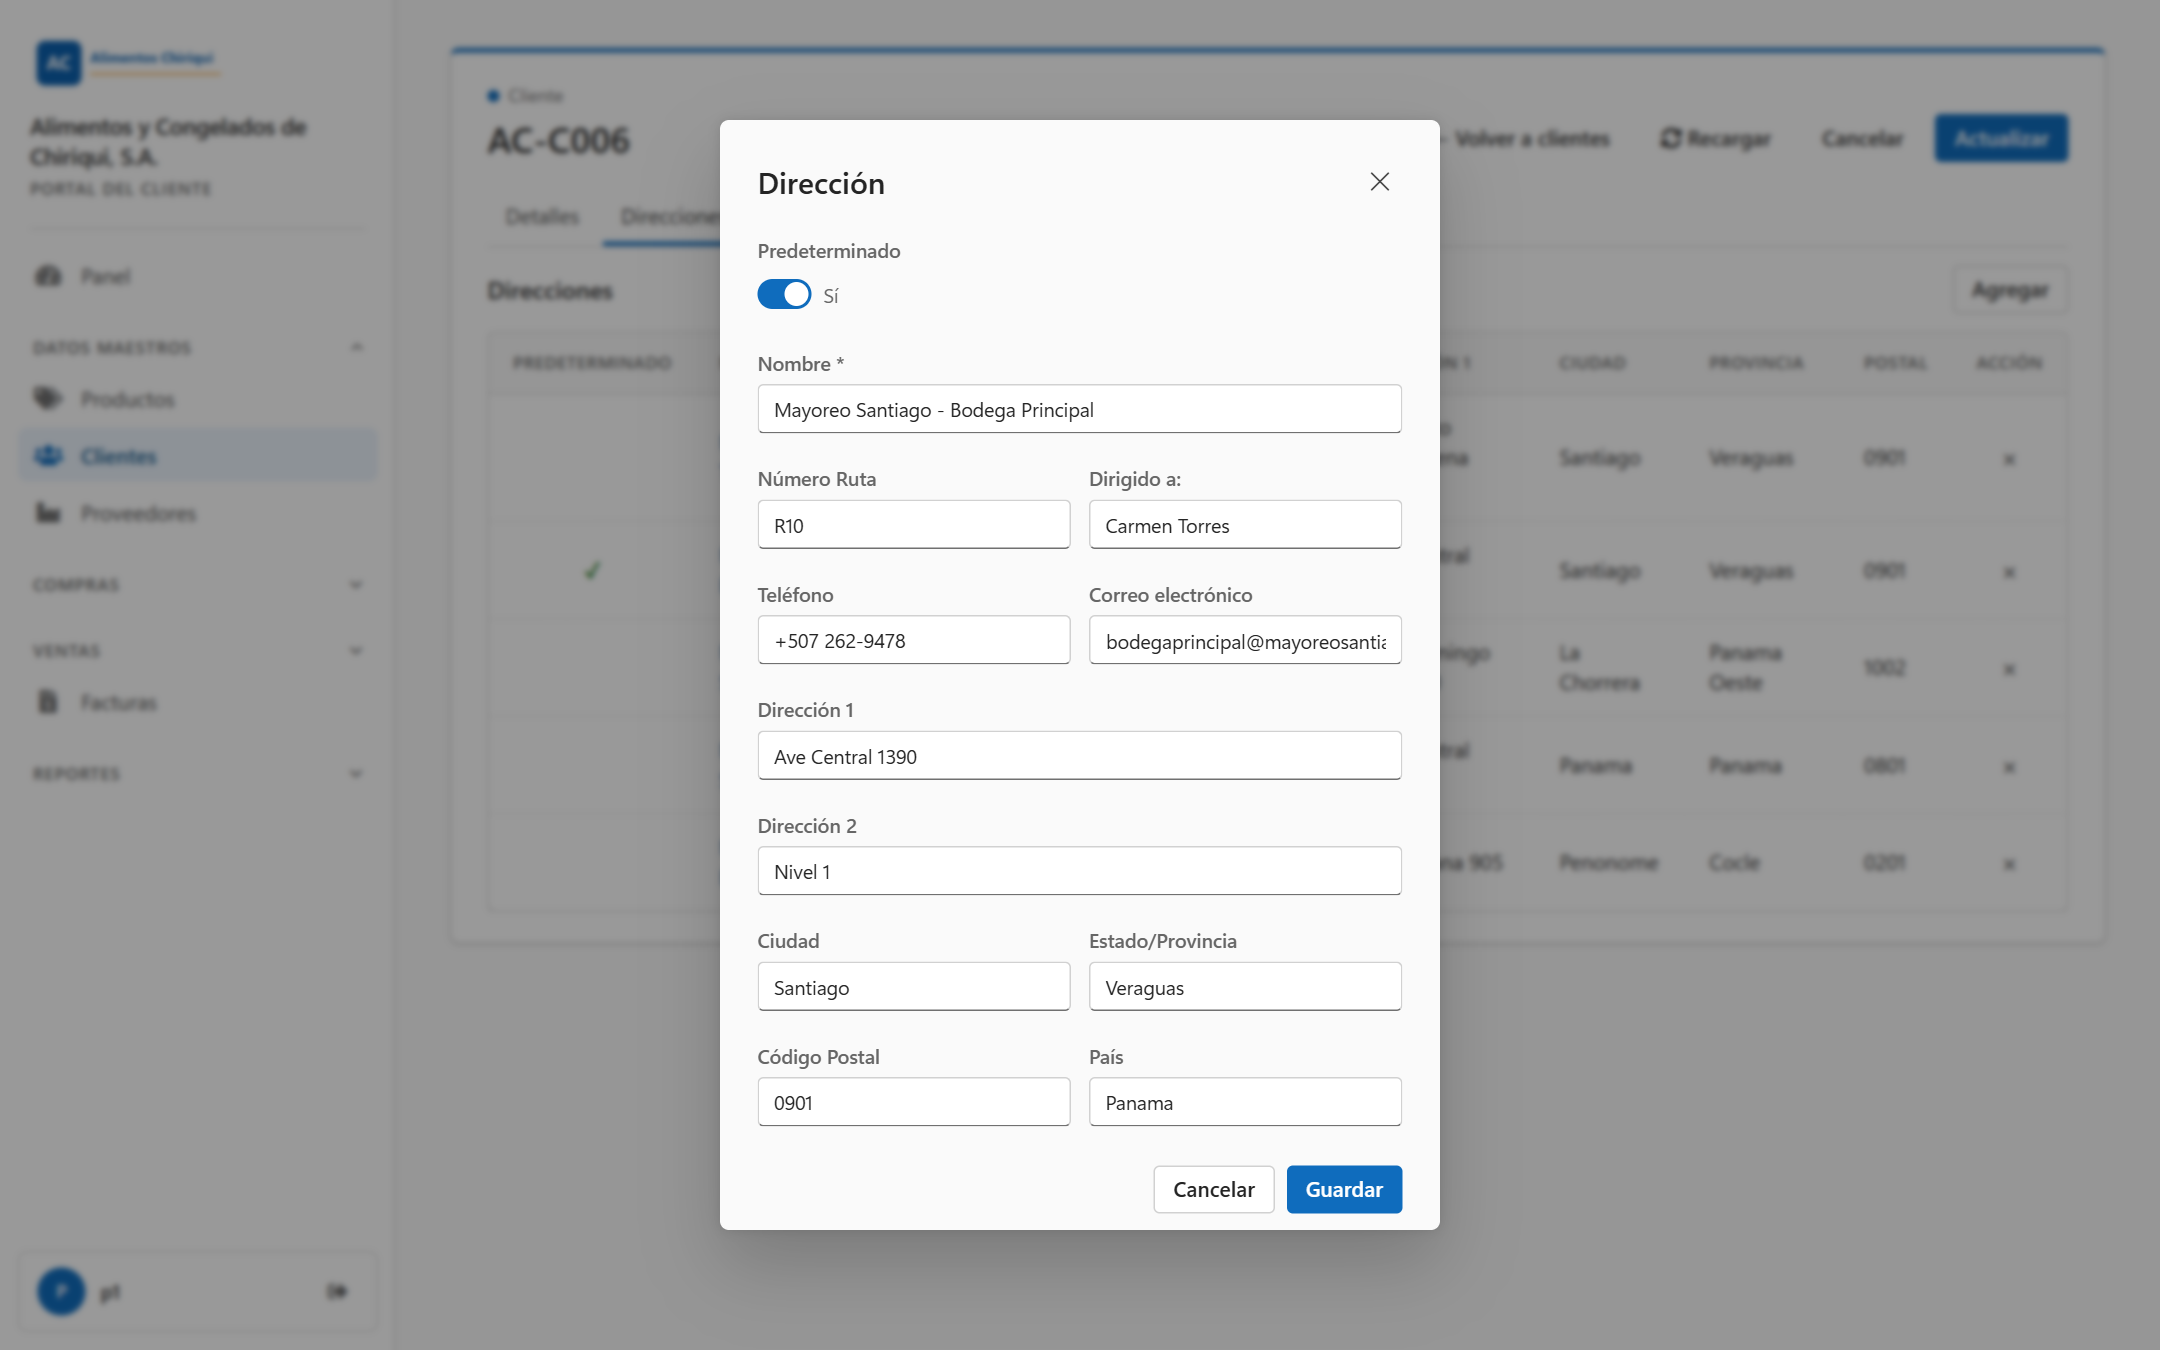Open Panel in the sidebar
This screenshot has height=1350, width=2160.
(198, 276)
